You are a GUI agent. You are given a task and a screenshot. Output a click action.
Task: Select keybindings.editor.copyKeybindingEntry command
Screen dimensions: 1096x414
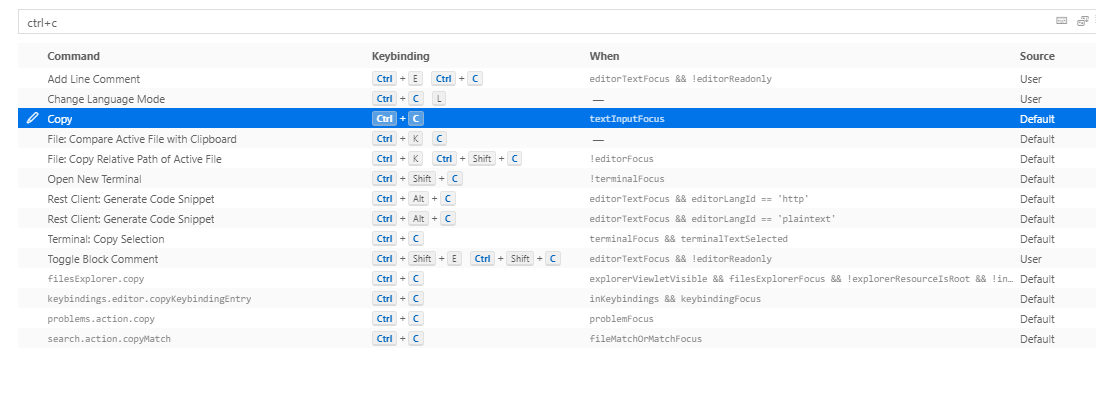pyautogui.click(x=149, y=299)
